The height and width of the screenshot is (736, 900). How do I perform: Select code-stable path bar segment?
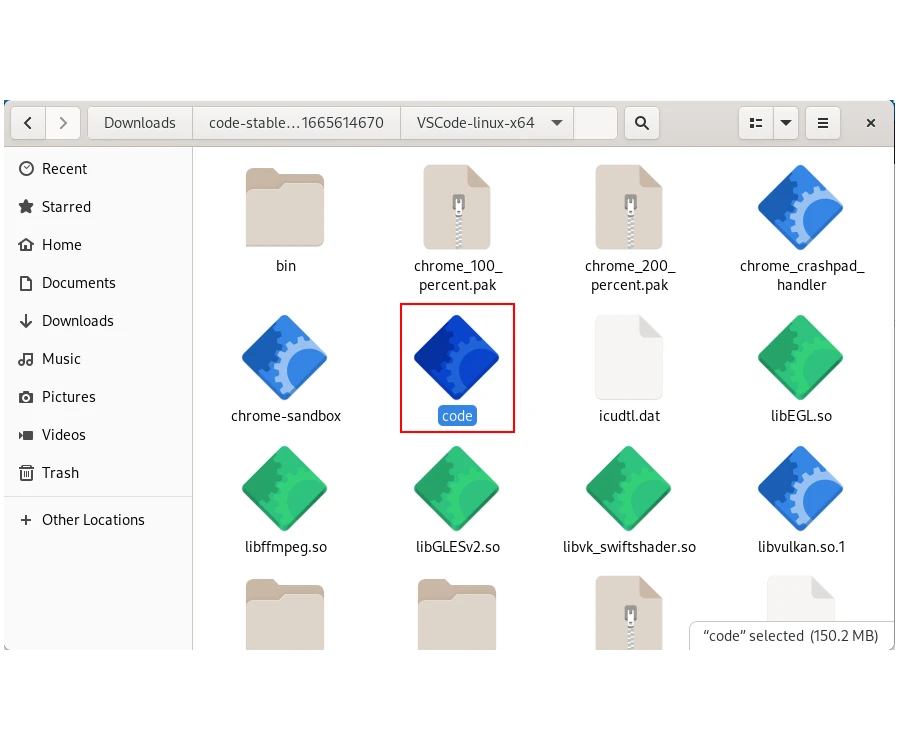pos(296,123)
